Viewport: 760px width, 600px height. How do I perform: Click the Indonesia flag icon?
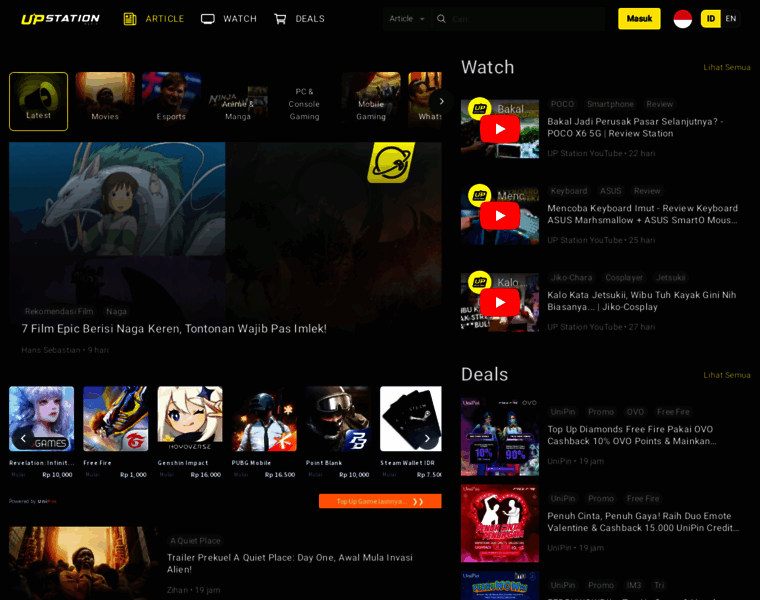[682, 19]
